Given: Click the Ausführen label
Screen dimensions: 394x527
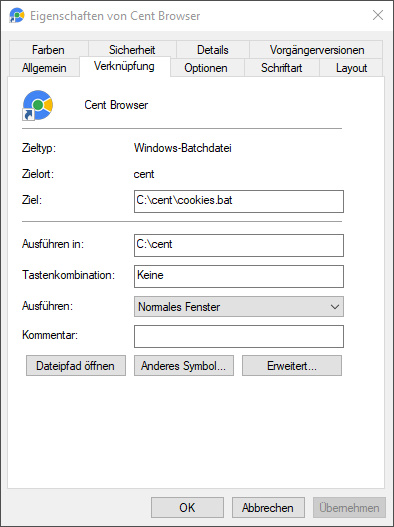Looking at the screenshot, I should pos(47,306).
